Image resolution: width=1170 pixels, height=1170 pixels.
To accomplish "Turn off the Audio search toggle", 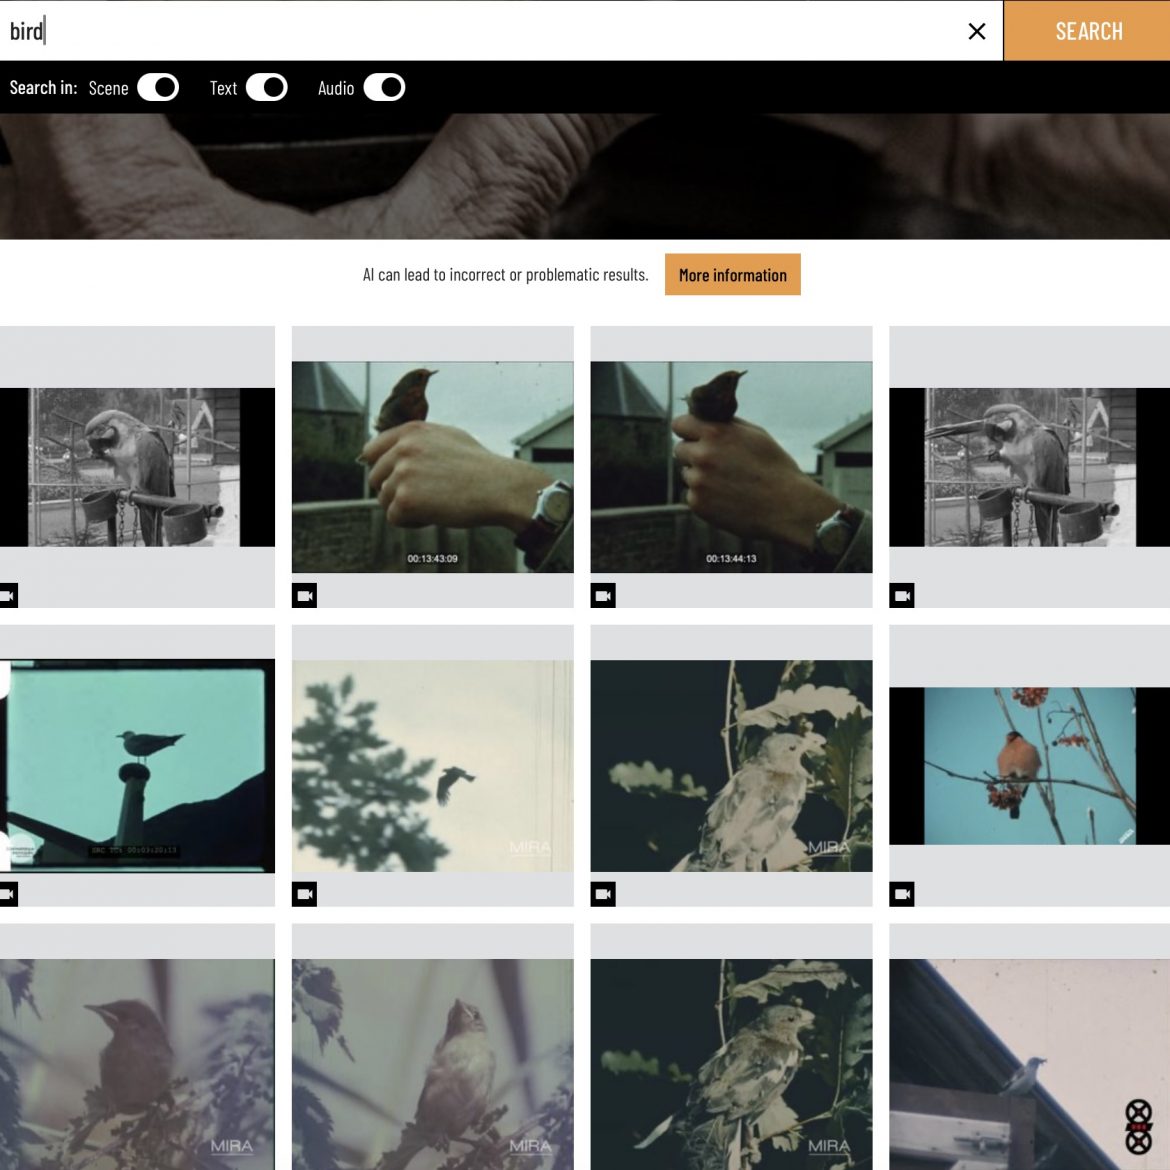I will [x=387, y=88].
